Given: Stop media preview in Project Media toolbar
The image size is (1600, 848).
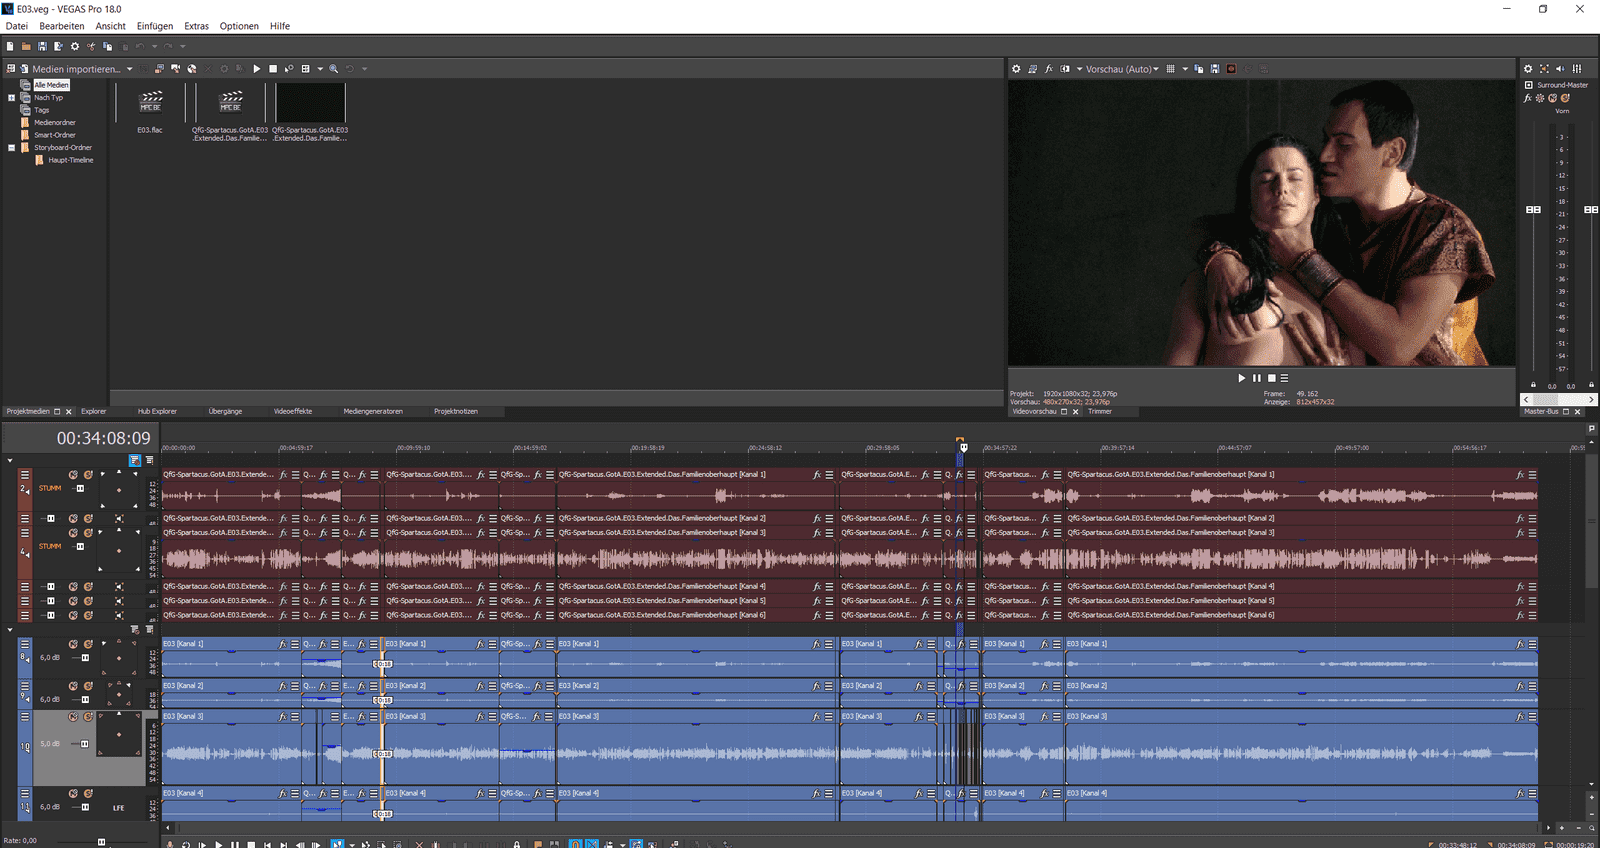Looking at the screenshot, I should coord(273,69).
